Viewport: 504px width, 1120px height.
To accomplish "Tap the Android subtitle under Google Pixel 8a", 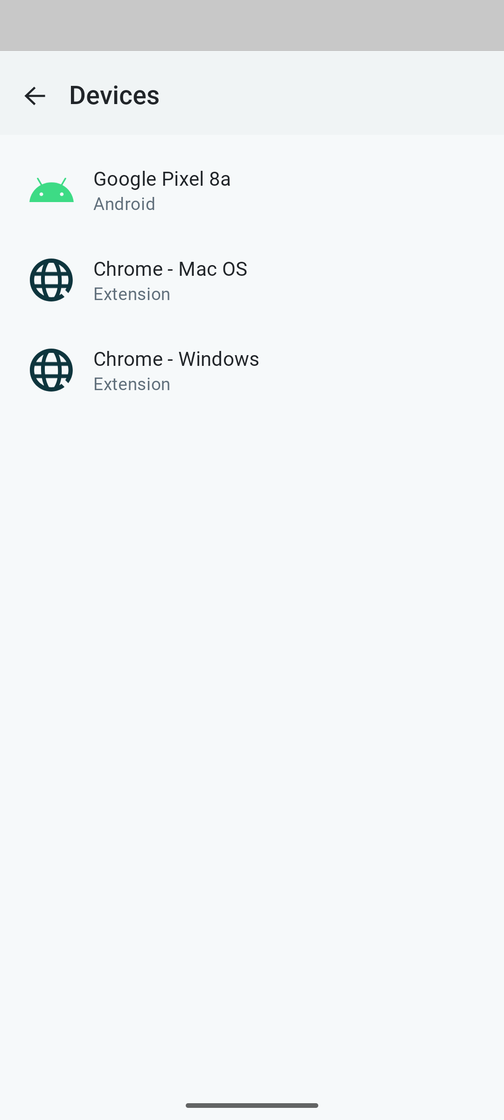I will 124,204.
